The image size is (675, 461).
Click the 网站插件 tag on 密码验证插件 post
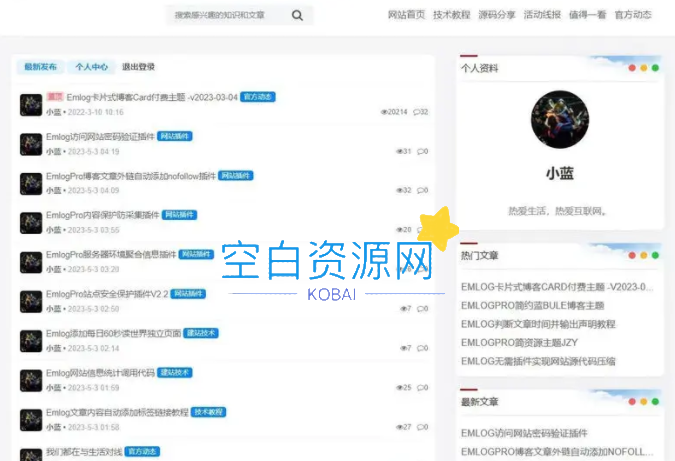click(174, 136)
